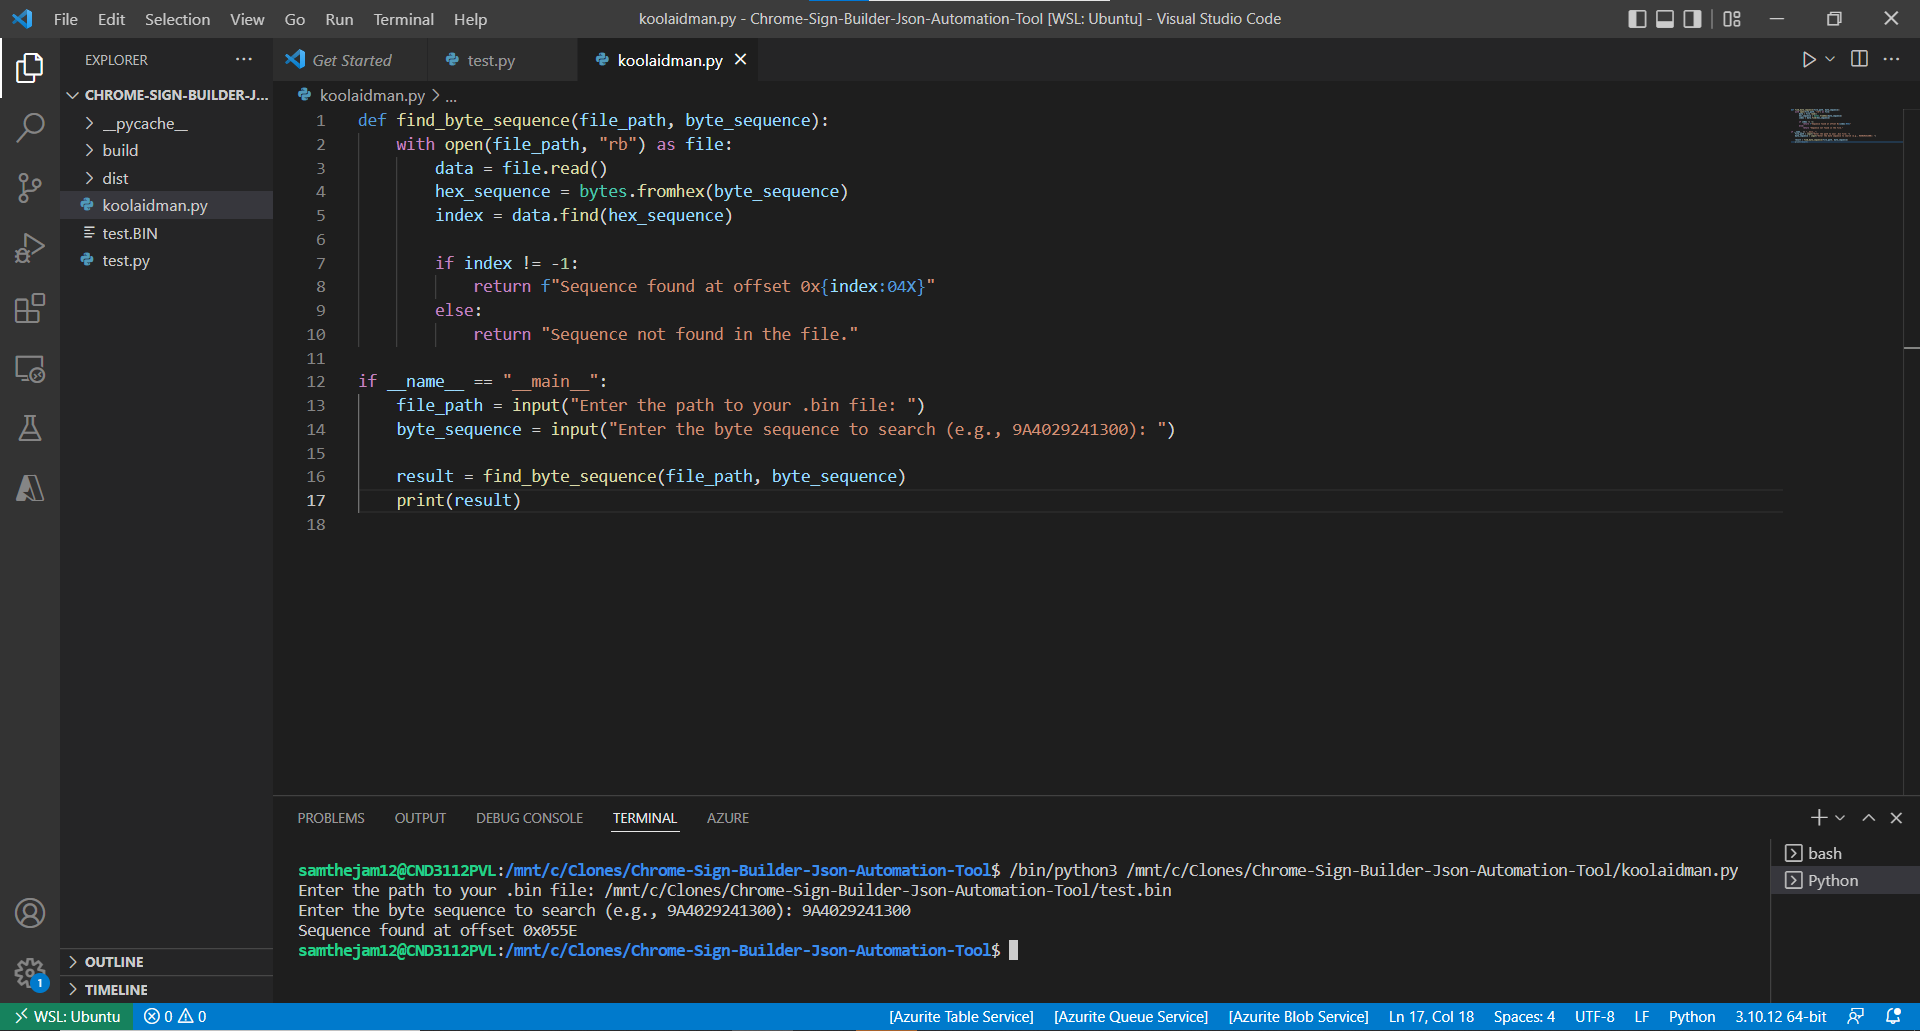
Task: Open Customize Layout button
Action: pyautogui.click(x=1732, y=19)
